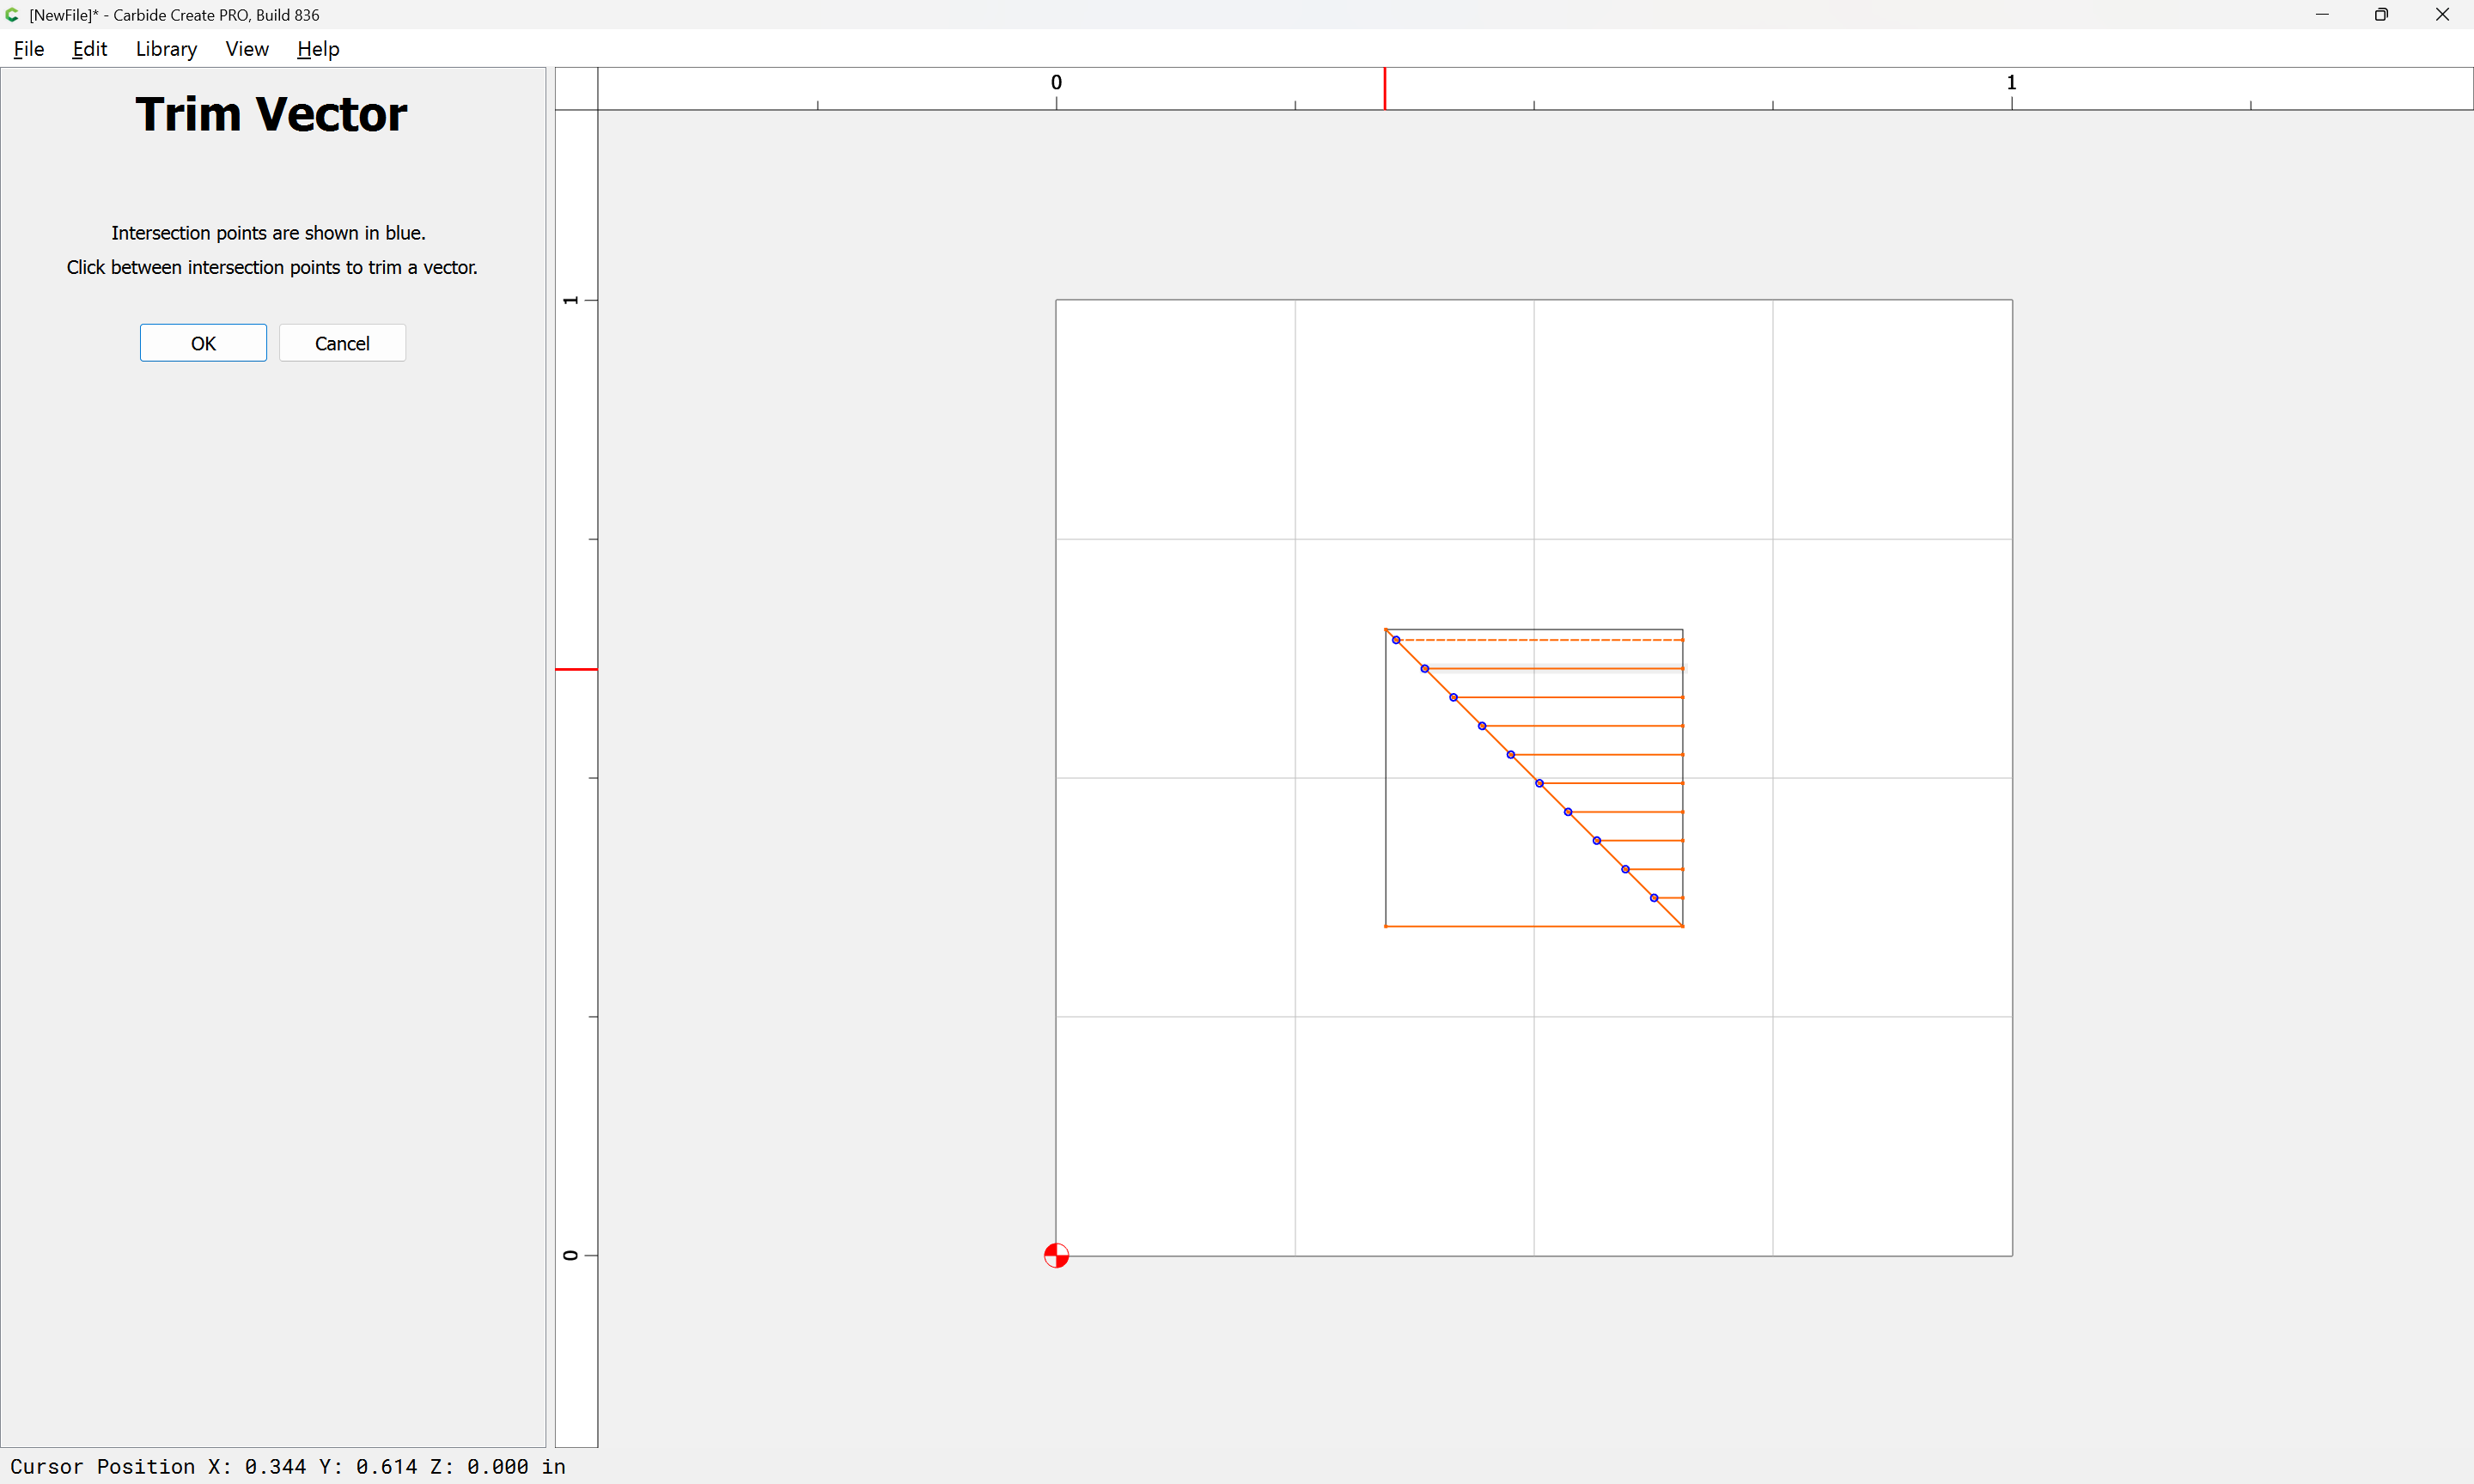Image resolution: width=2474 pixels, height=1484 pixels.
Task: Open the Help menu
Action: click(x=318, y=49)
